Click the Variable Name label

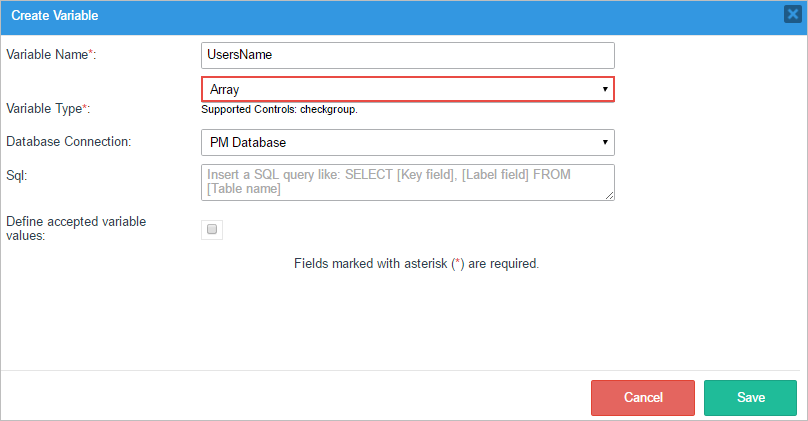pyautogui.click(x=49, y=54)
